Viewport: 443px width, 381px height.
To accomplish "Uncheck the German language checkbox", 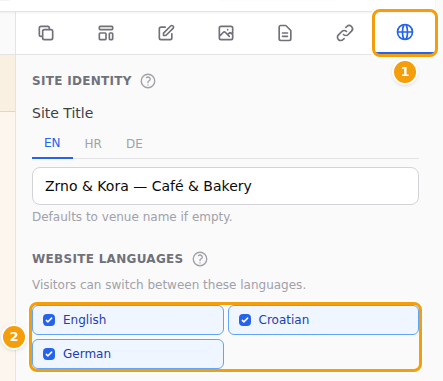I will point(49,354).
